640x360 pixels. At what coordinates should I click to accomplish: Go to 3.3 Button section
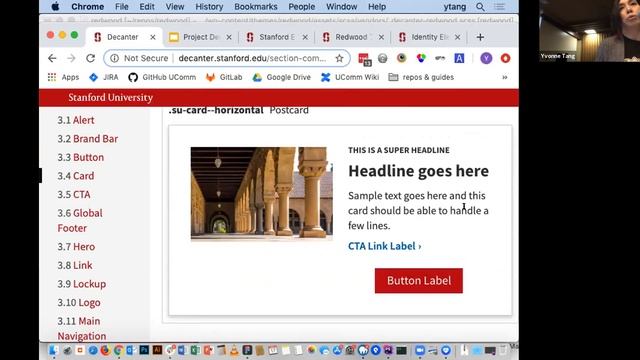coord(80,157)
